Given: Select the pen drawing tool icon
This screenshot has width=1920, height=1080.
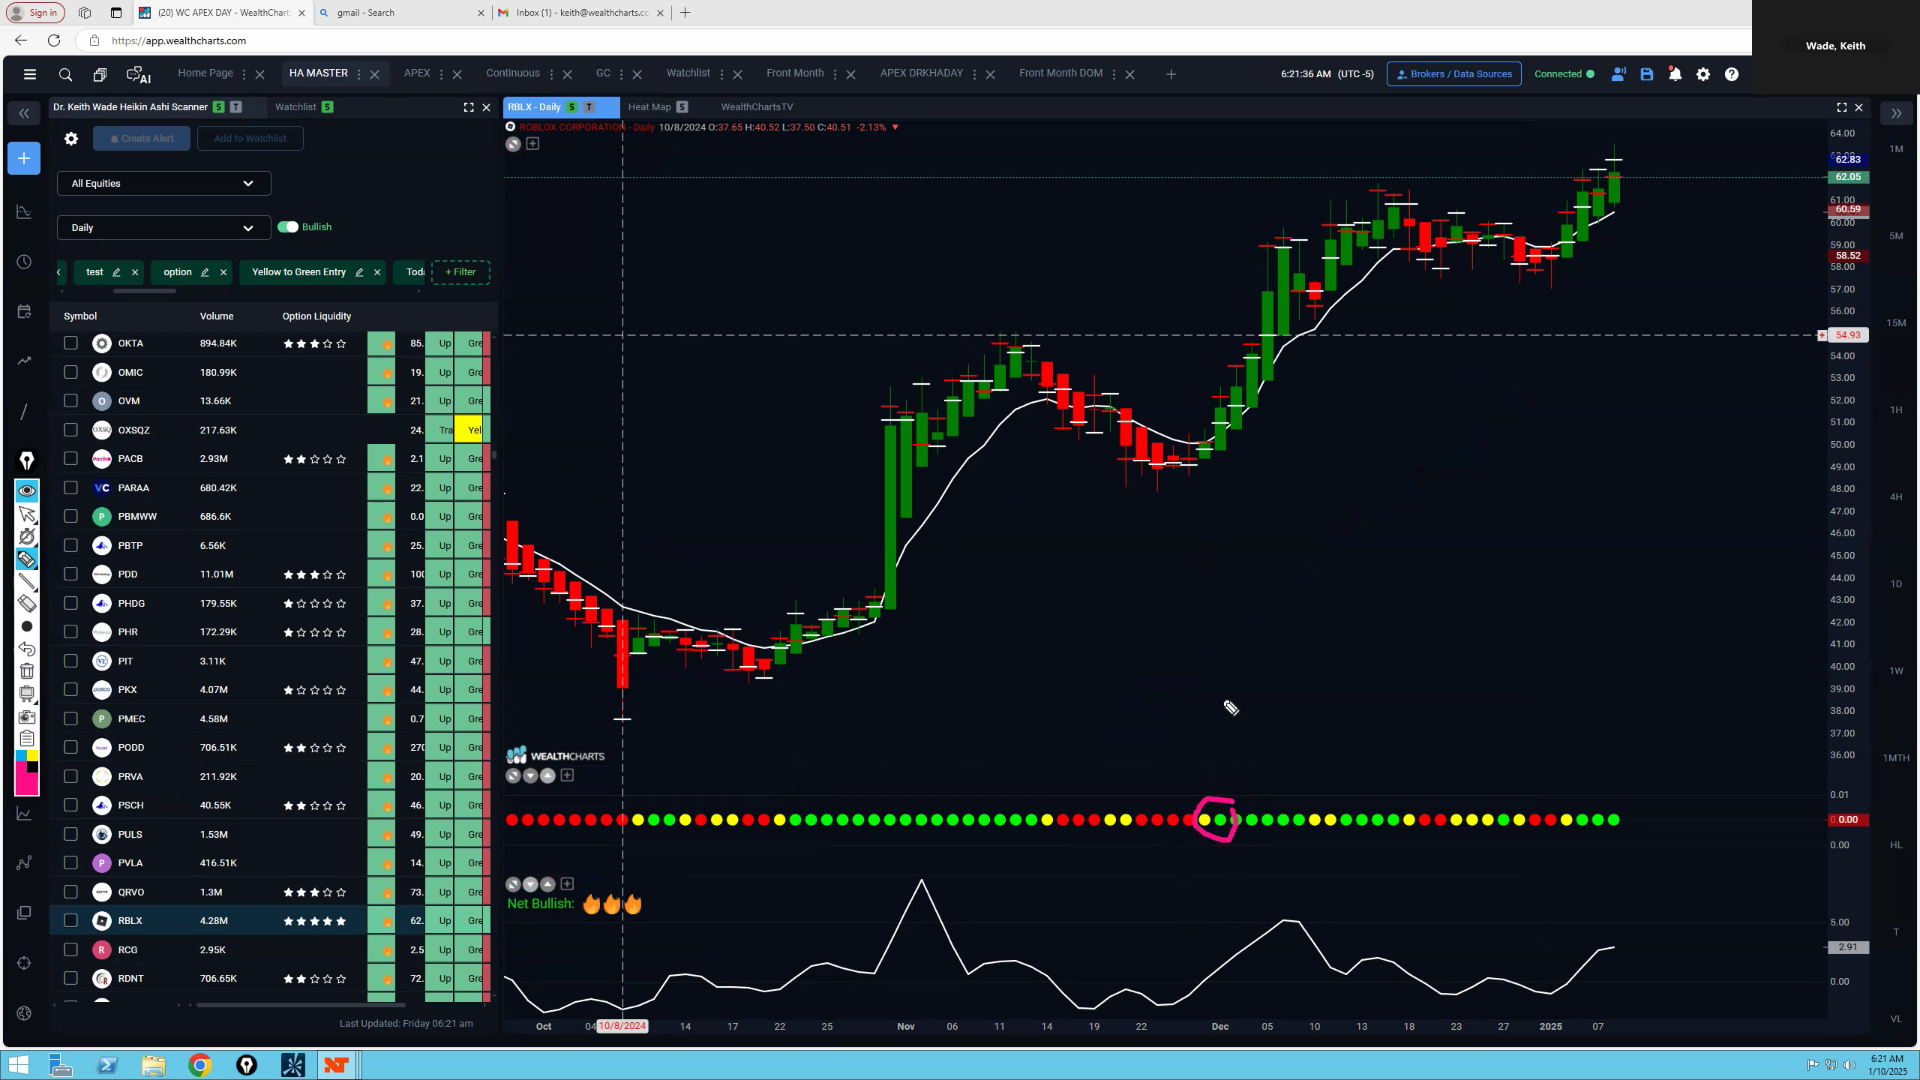Looking at the screenshot, I should (27, 460).
